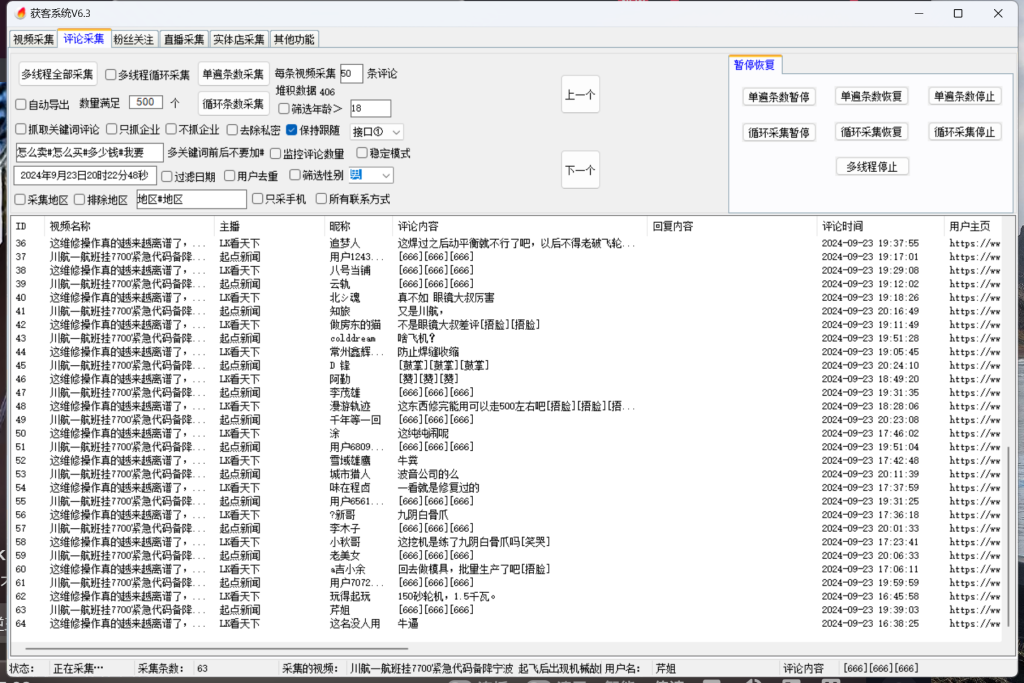Stop all threads with 多线程停止
The image size is (1024, 683).
pyautogui.click(x=871, y=167)
